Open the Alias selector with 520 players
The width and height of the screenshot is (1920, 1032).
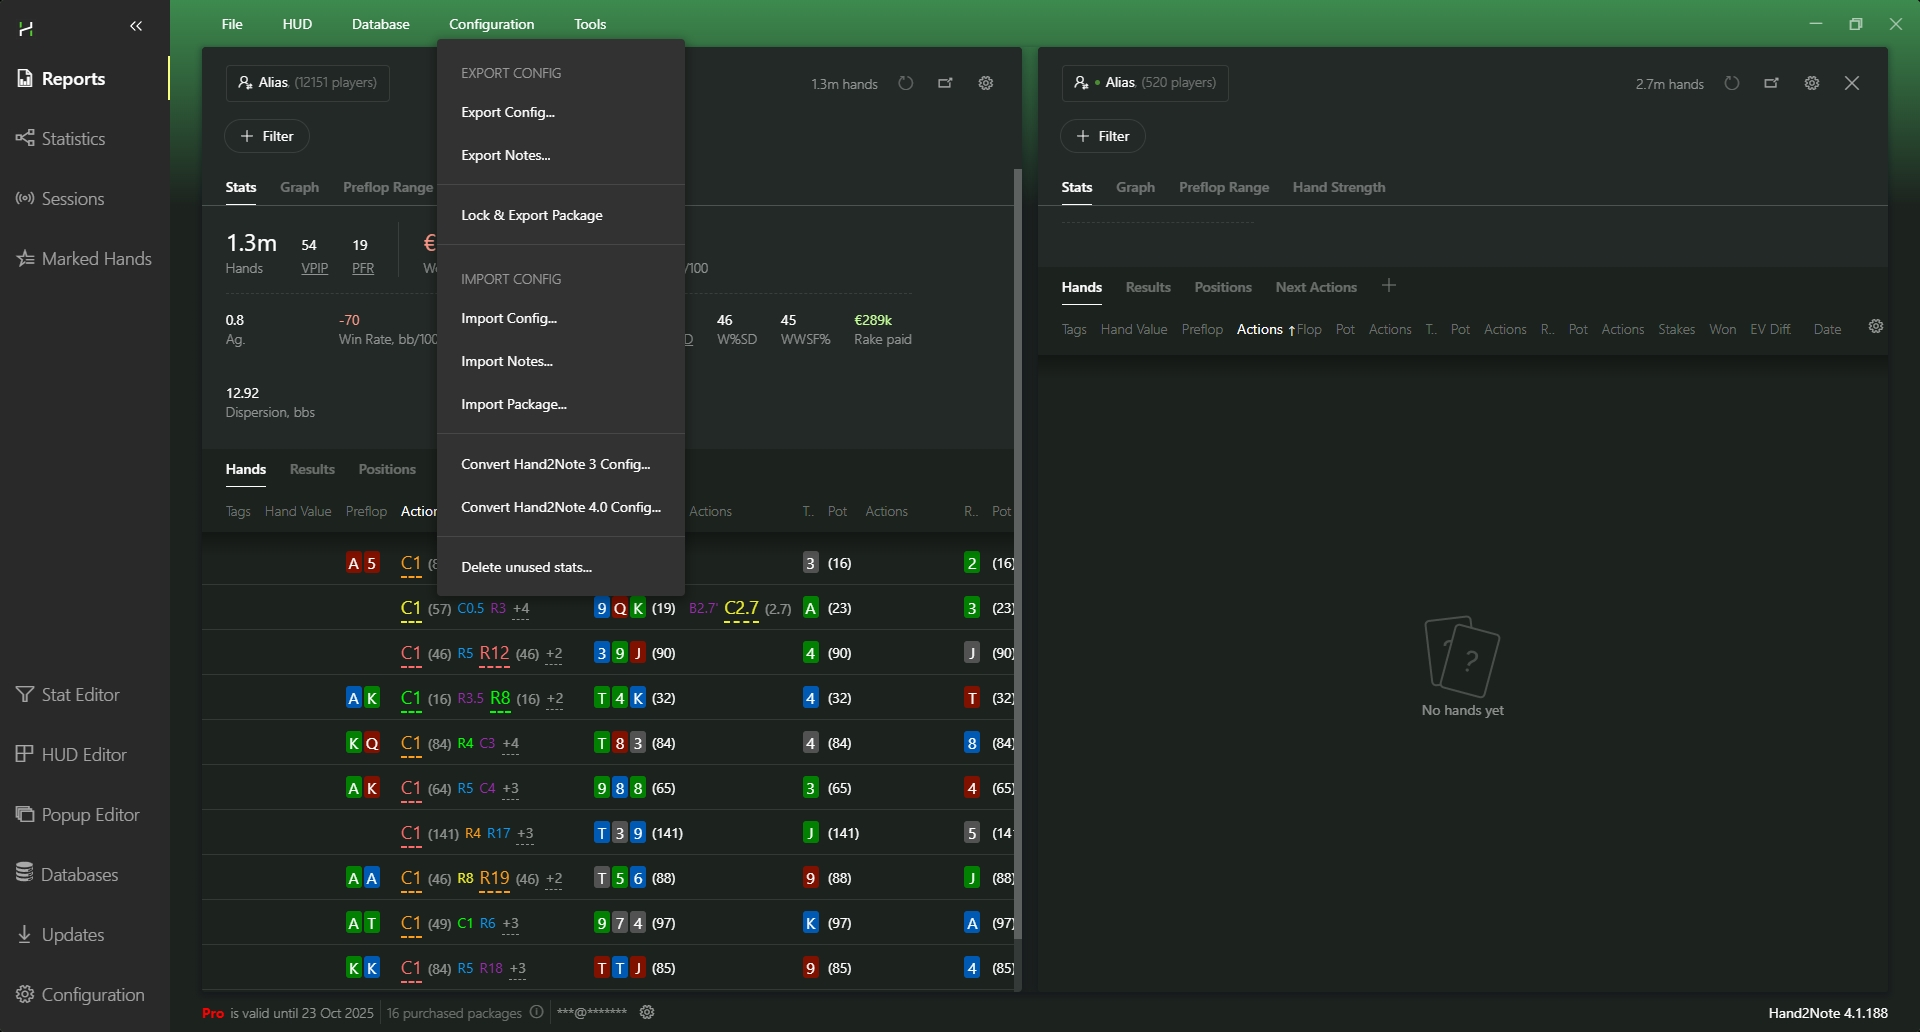[1145, 83]
